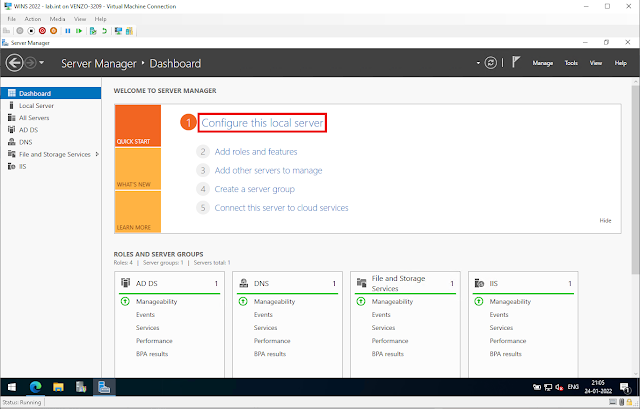Screen dimensions: 640x409
Task: Click Add other servers to manage
Action: point(268,170)
